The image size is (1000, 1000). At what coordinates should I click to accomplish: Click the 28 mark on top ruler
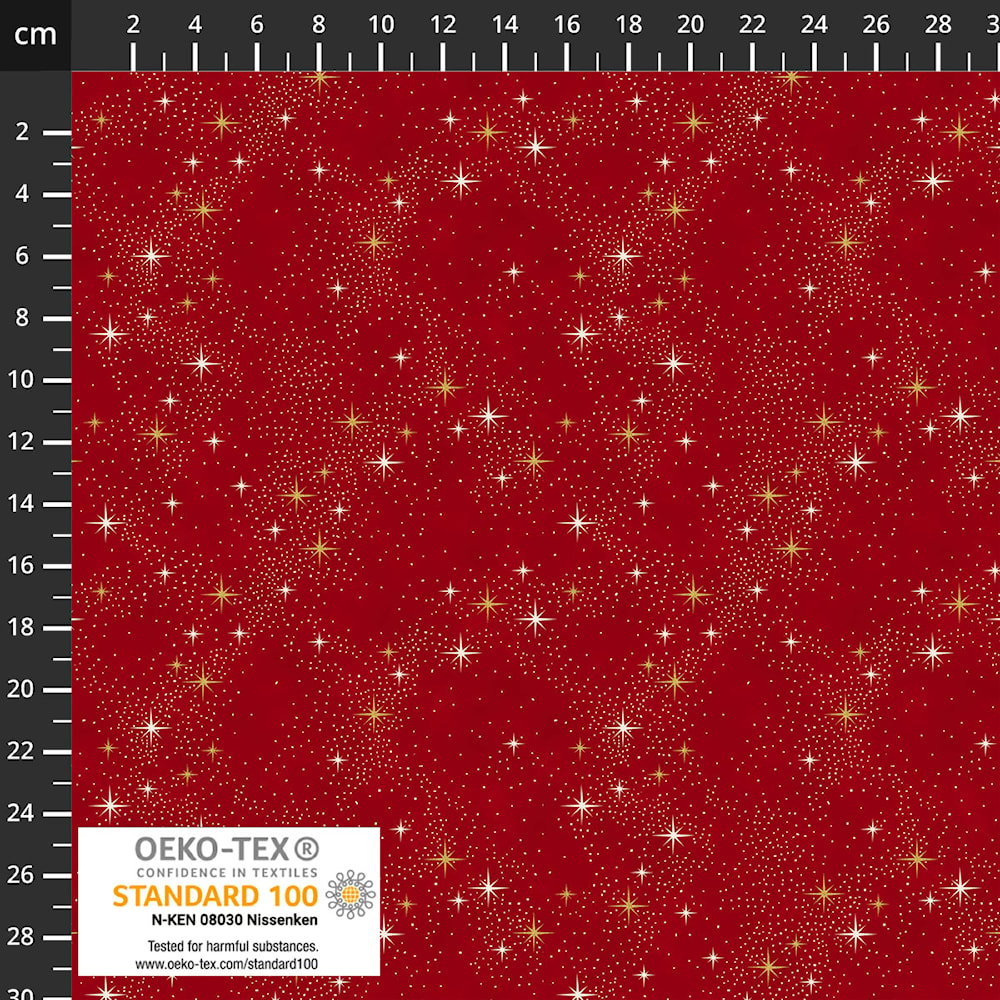click(938, 25)
